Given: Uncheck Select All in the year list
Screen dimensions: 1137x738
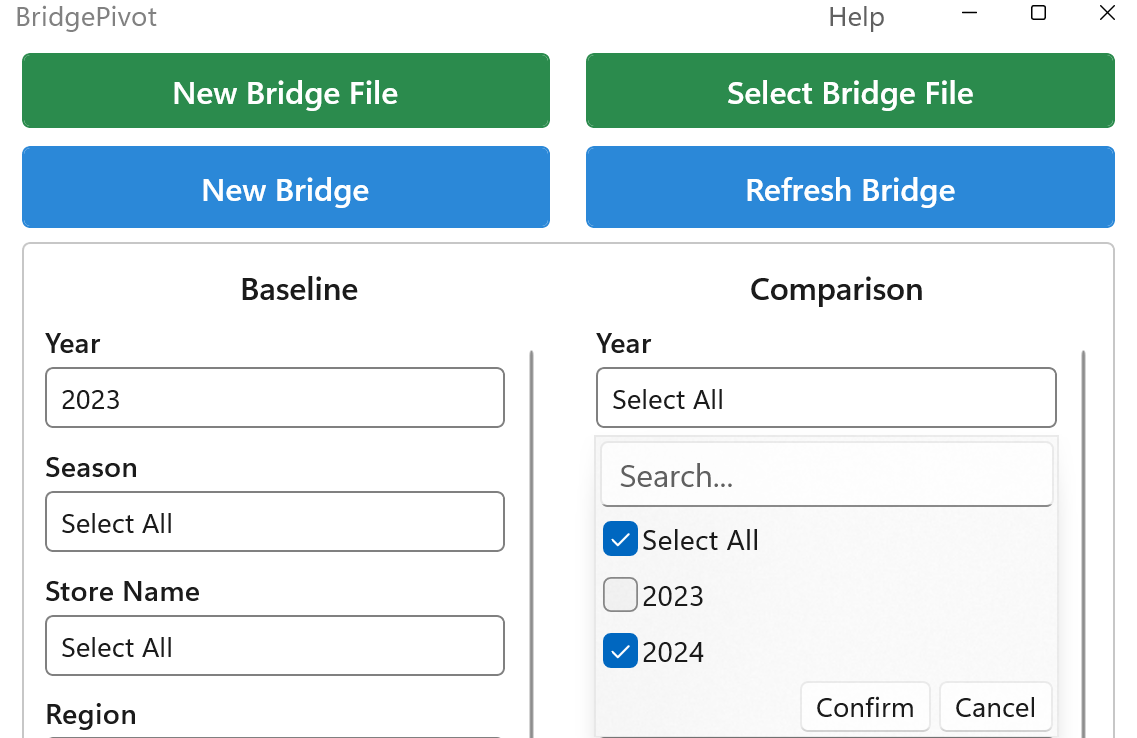Looking at the screenshot, I should (x=620, y=539).
